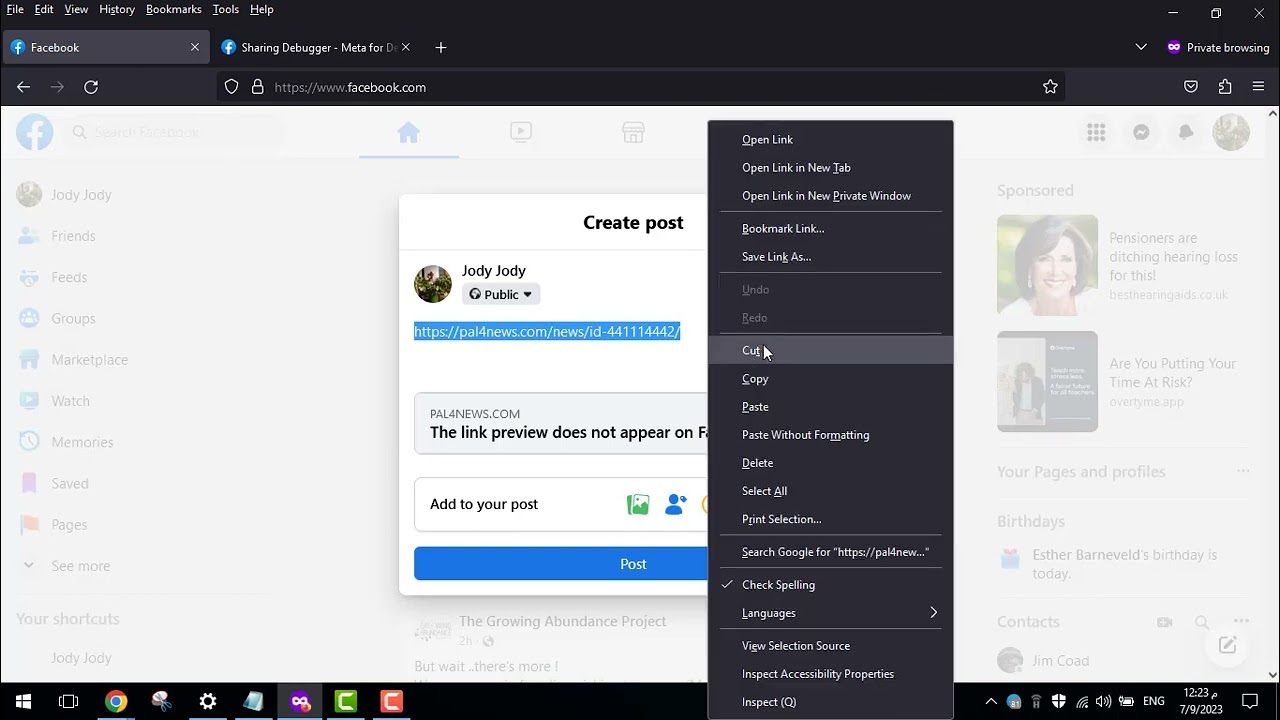Open Windows Start menu

click(23, 701)
